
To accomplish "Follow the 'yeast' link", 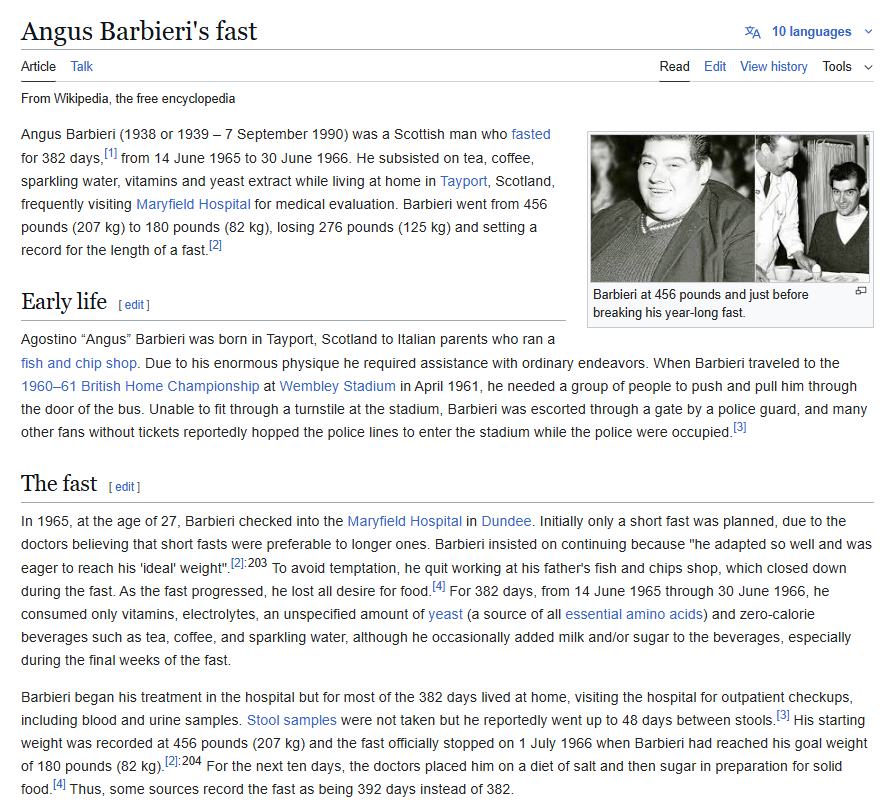I will [446, 614].
